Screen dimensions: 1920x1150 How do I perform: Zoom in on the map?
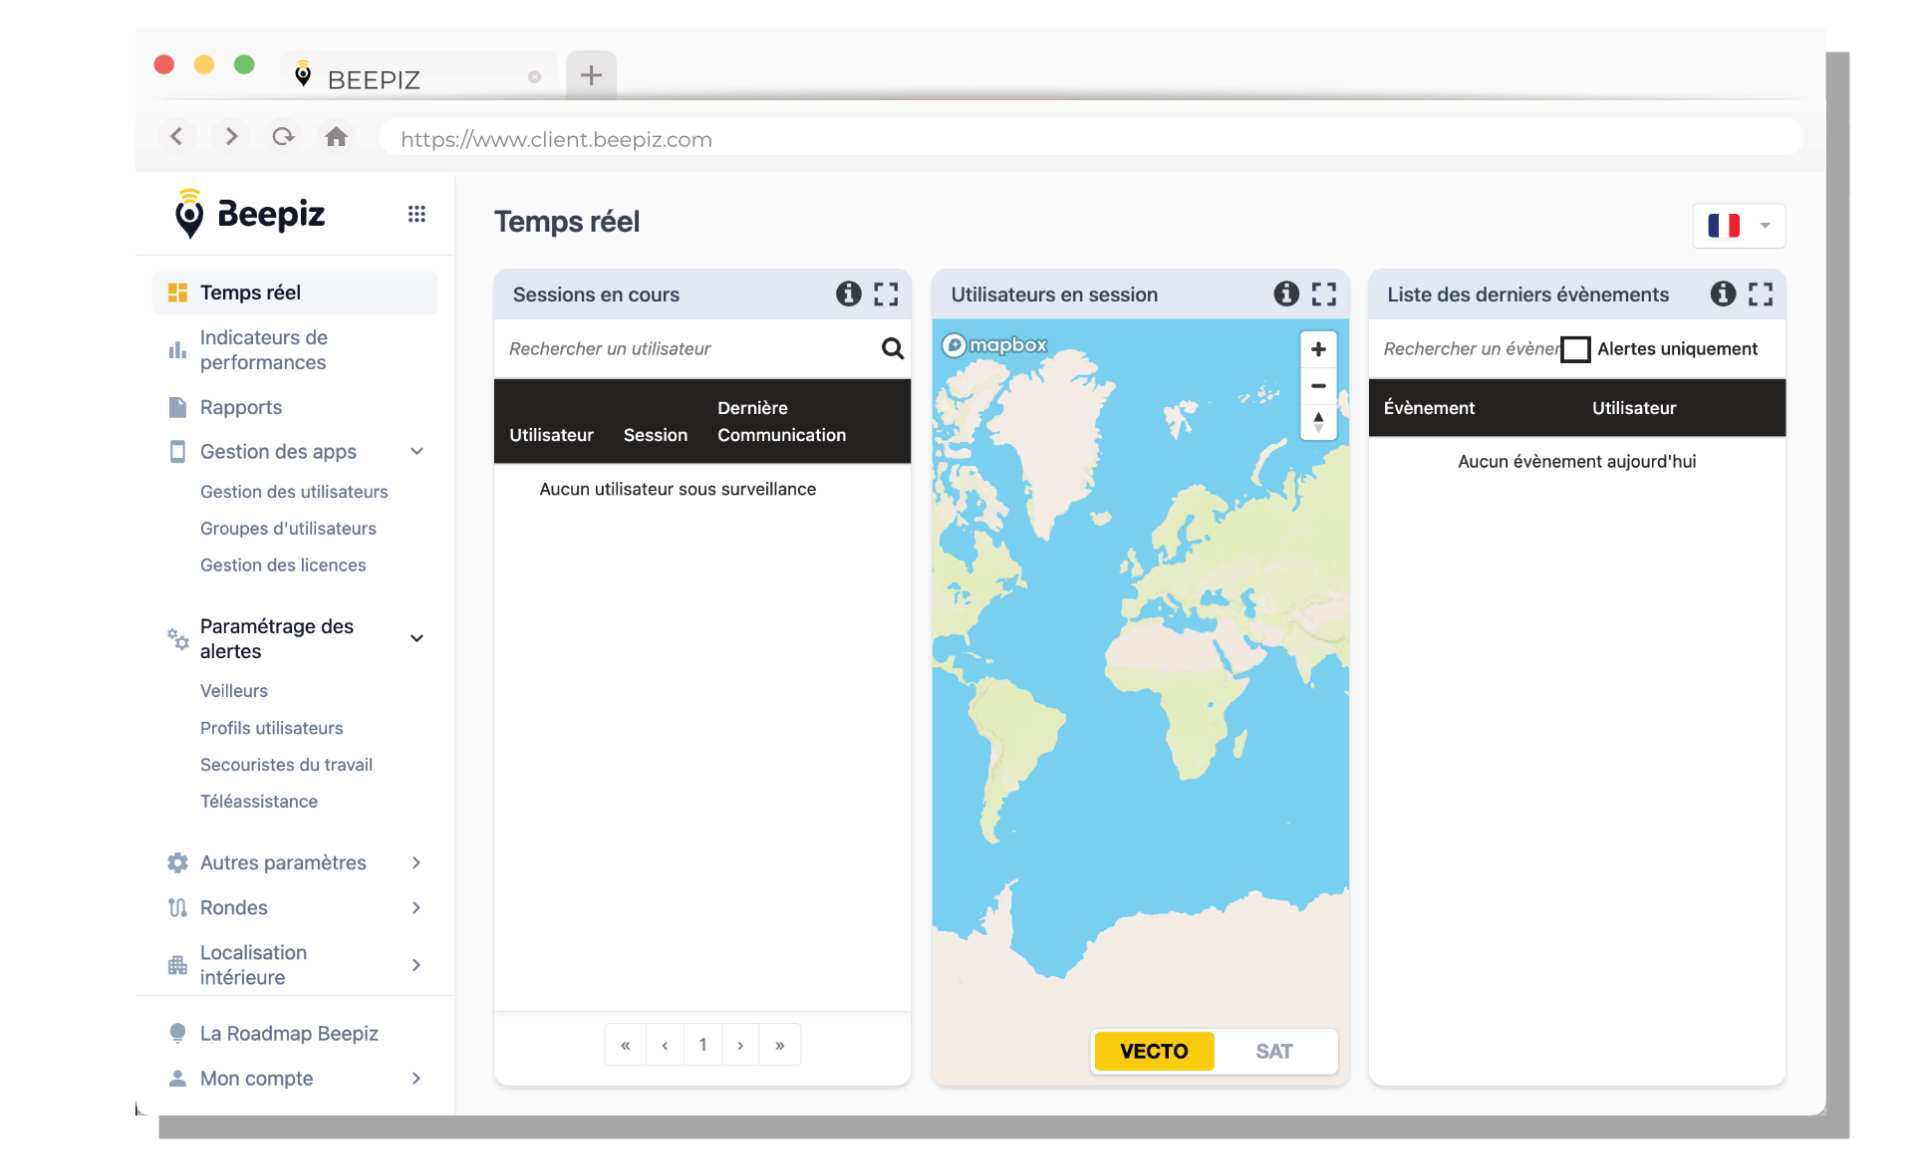(x=1318, y=349)
